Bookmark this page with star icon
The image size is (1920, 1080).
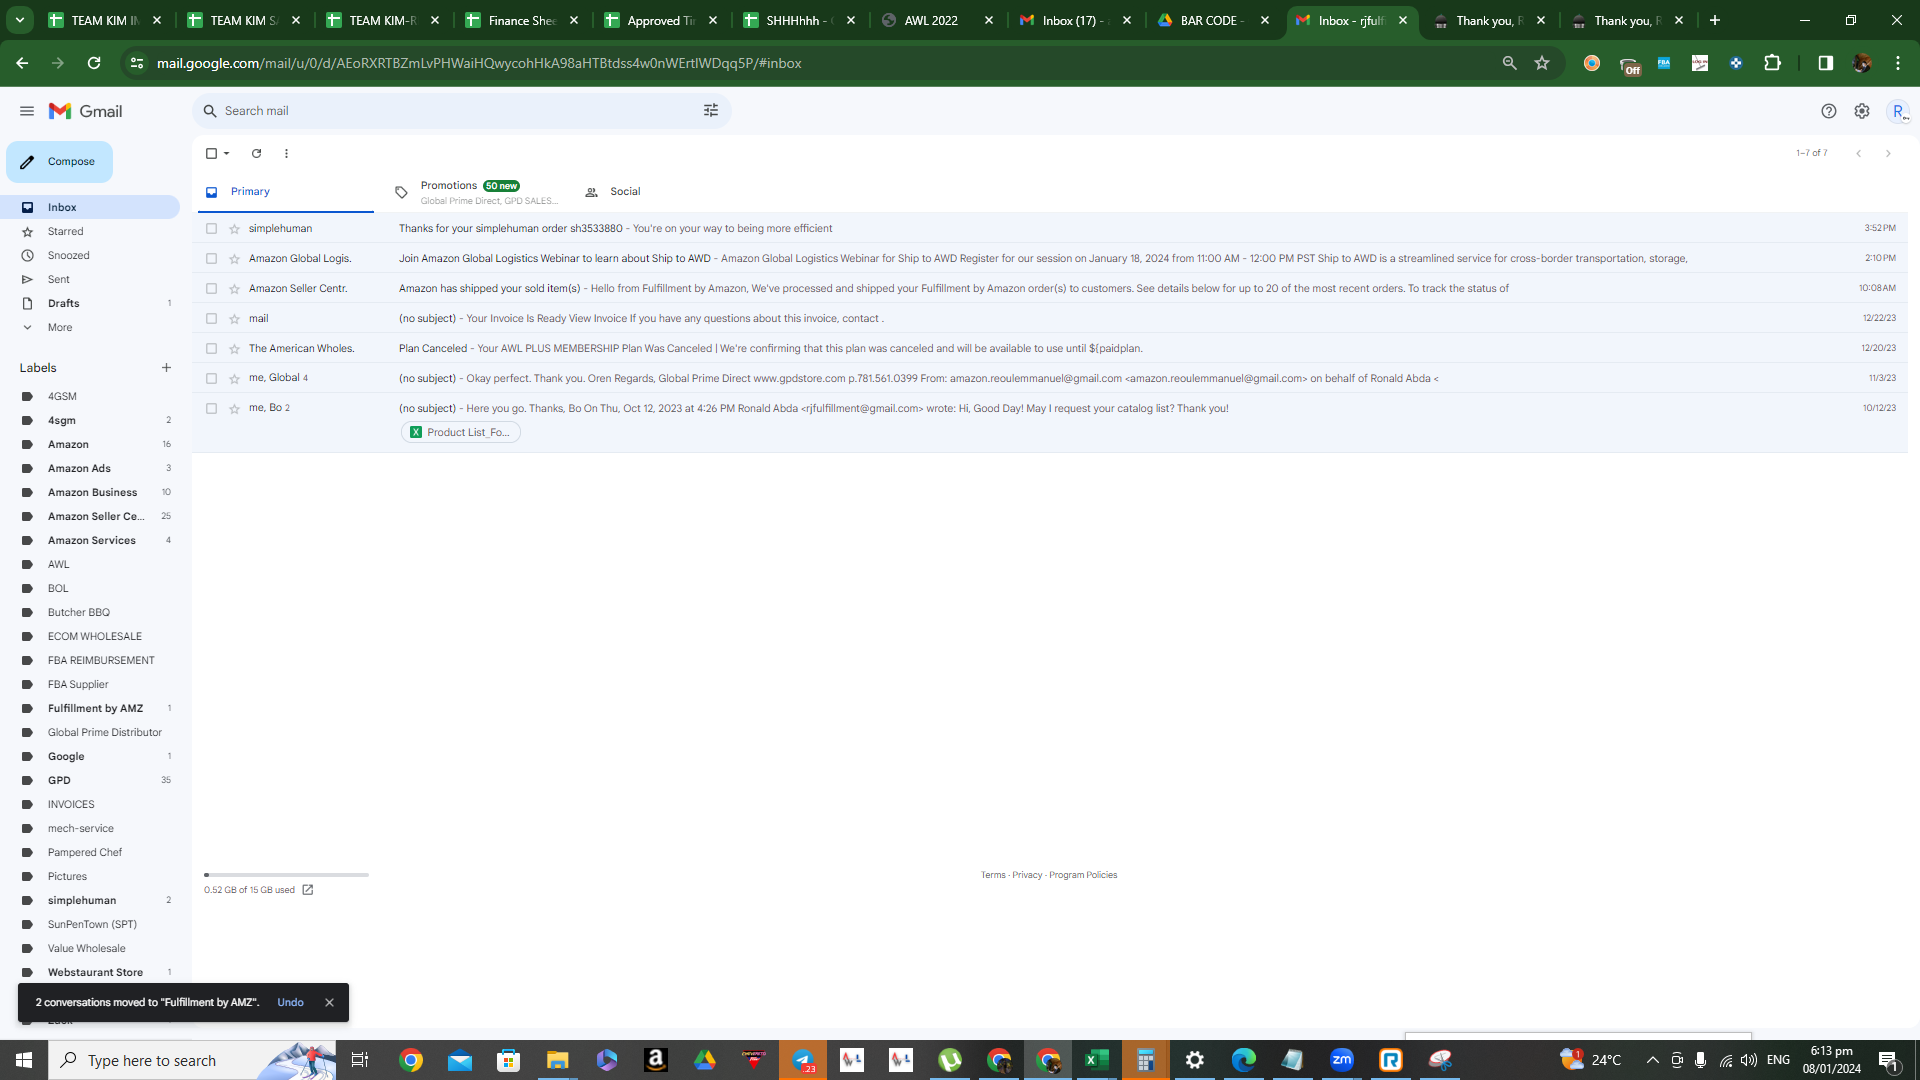(x=1542, y=63)
